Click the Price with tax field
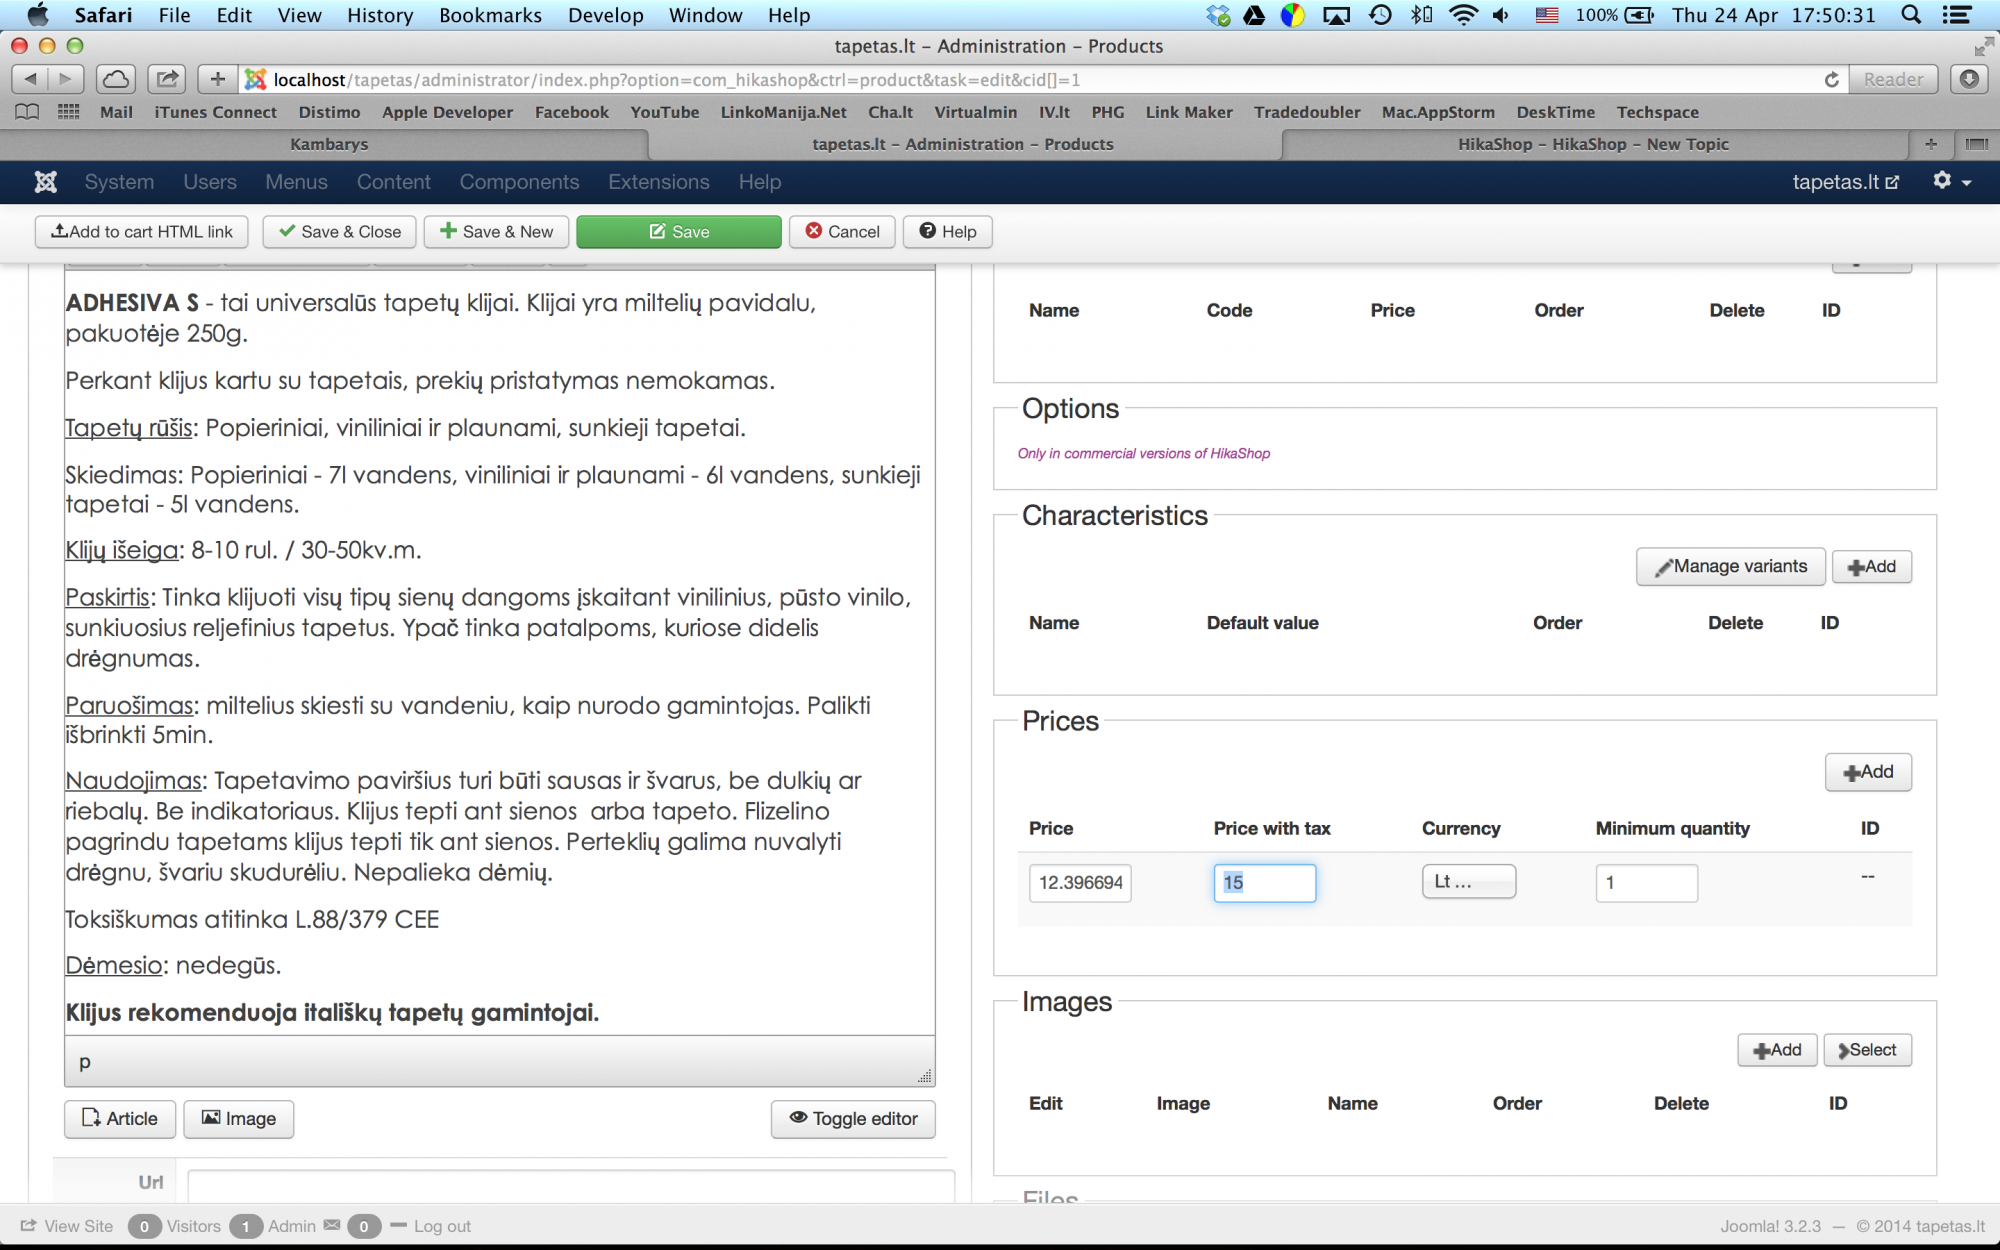The width and height of the screenshot is (2000, 1250). point(1264,883)
